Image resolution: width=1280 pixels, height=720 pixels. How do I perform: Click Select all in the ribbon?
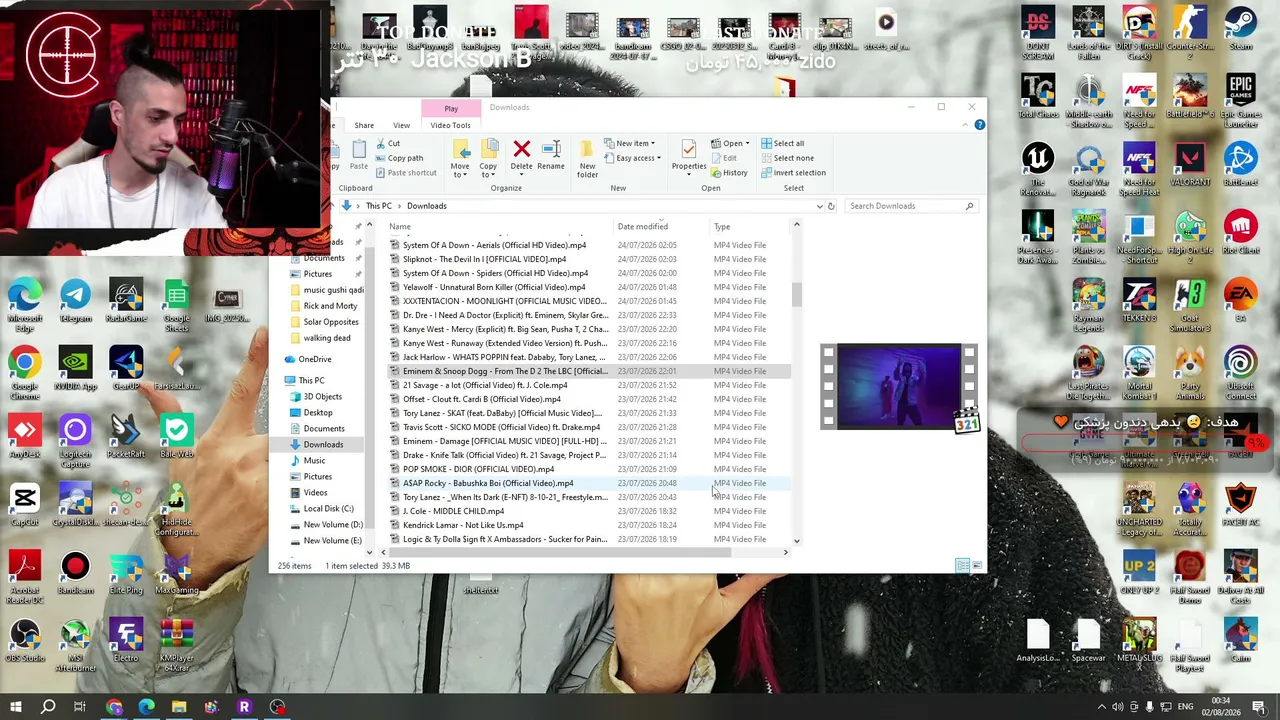781,143
